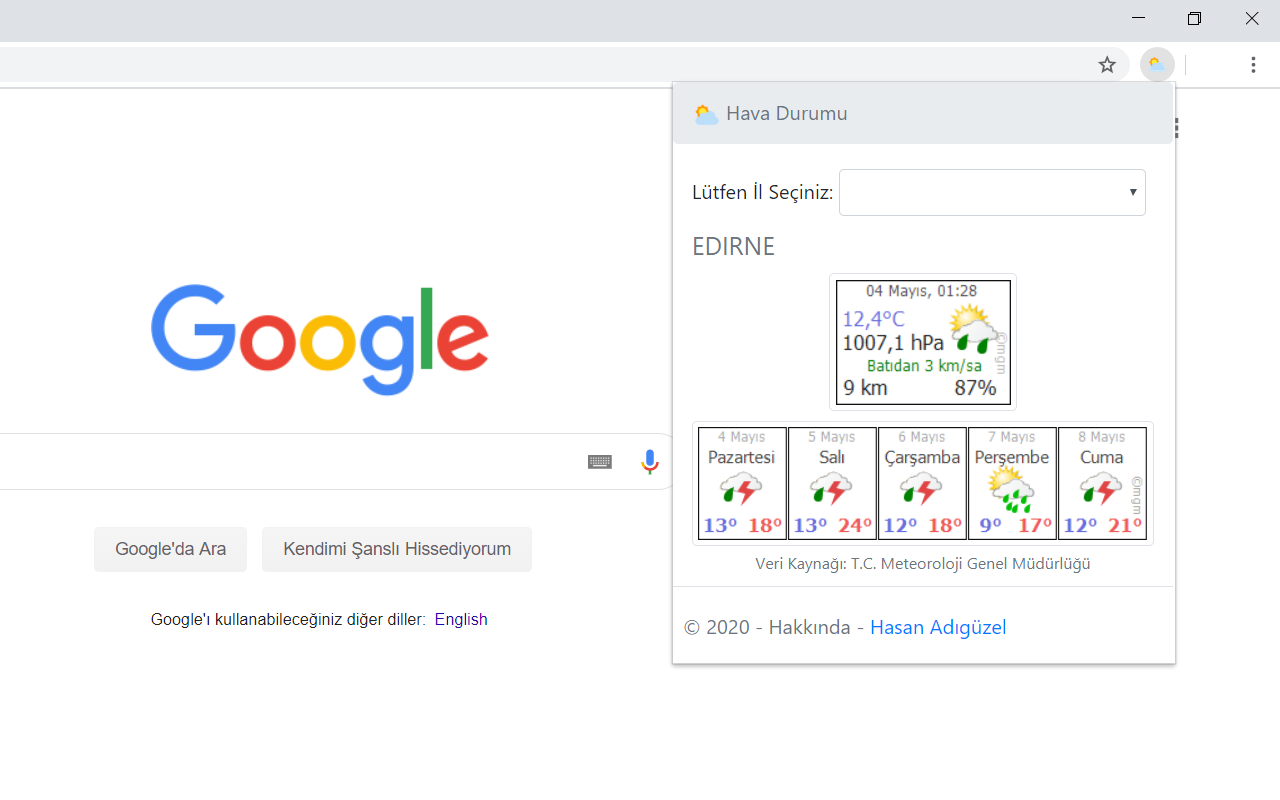Click the 12,4°C temperature reading
The image size is (1280, 800).
[x=873, y=319]
